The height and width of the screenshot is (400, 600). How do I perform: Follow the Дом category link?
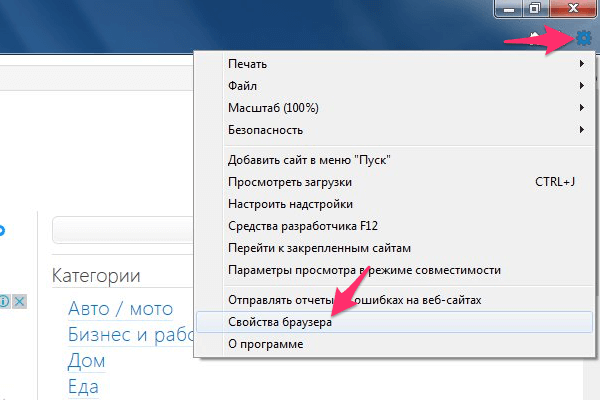pyautogui.click(x=86, y=360)
